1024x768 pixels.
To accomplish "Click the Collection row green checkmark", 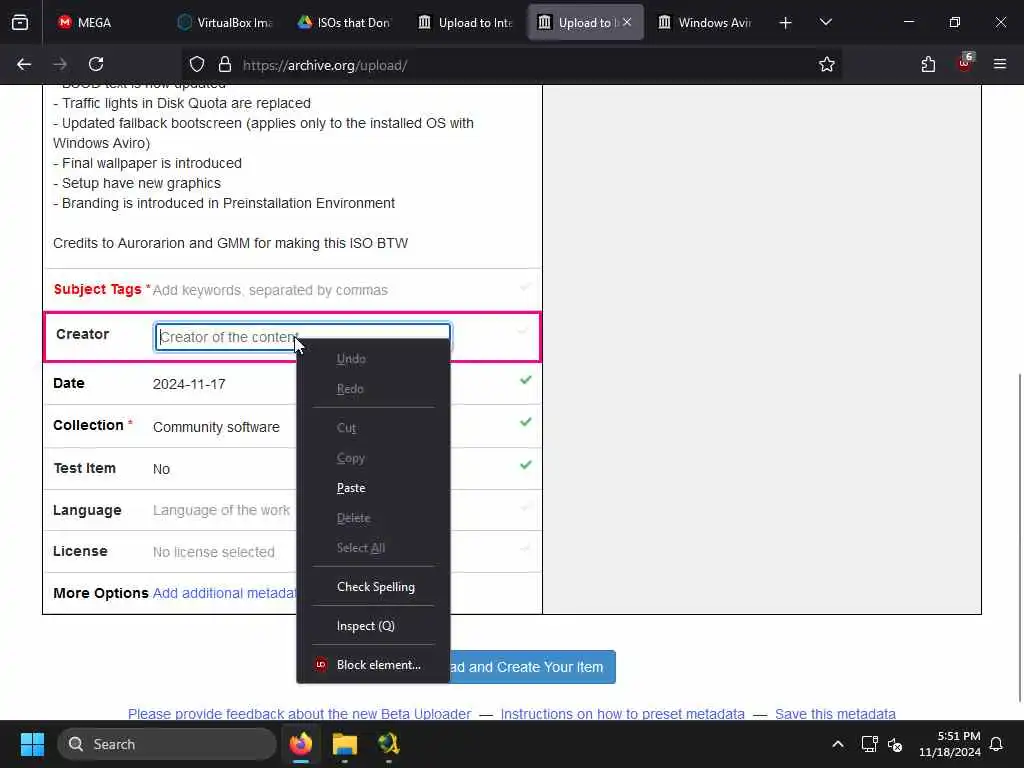I will 526,422.
